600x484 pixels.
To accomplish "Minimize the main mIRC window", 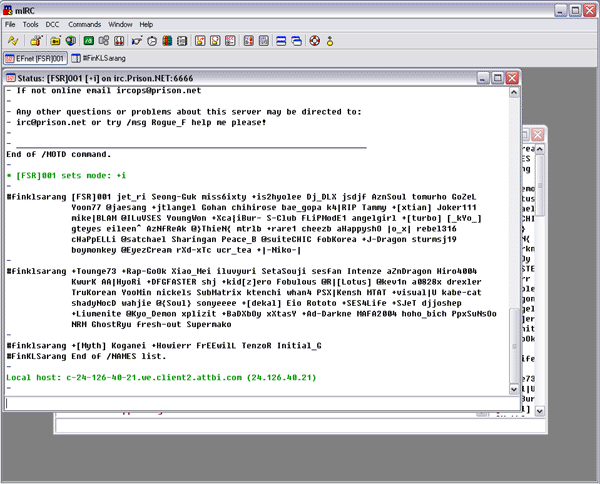I will [561, 10].
